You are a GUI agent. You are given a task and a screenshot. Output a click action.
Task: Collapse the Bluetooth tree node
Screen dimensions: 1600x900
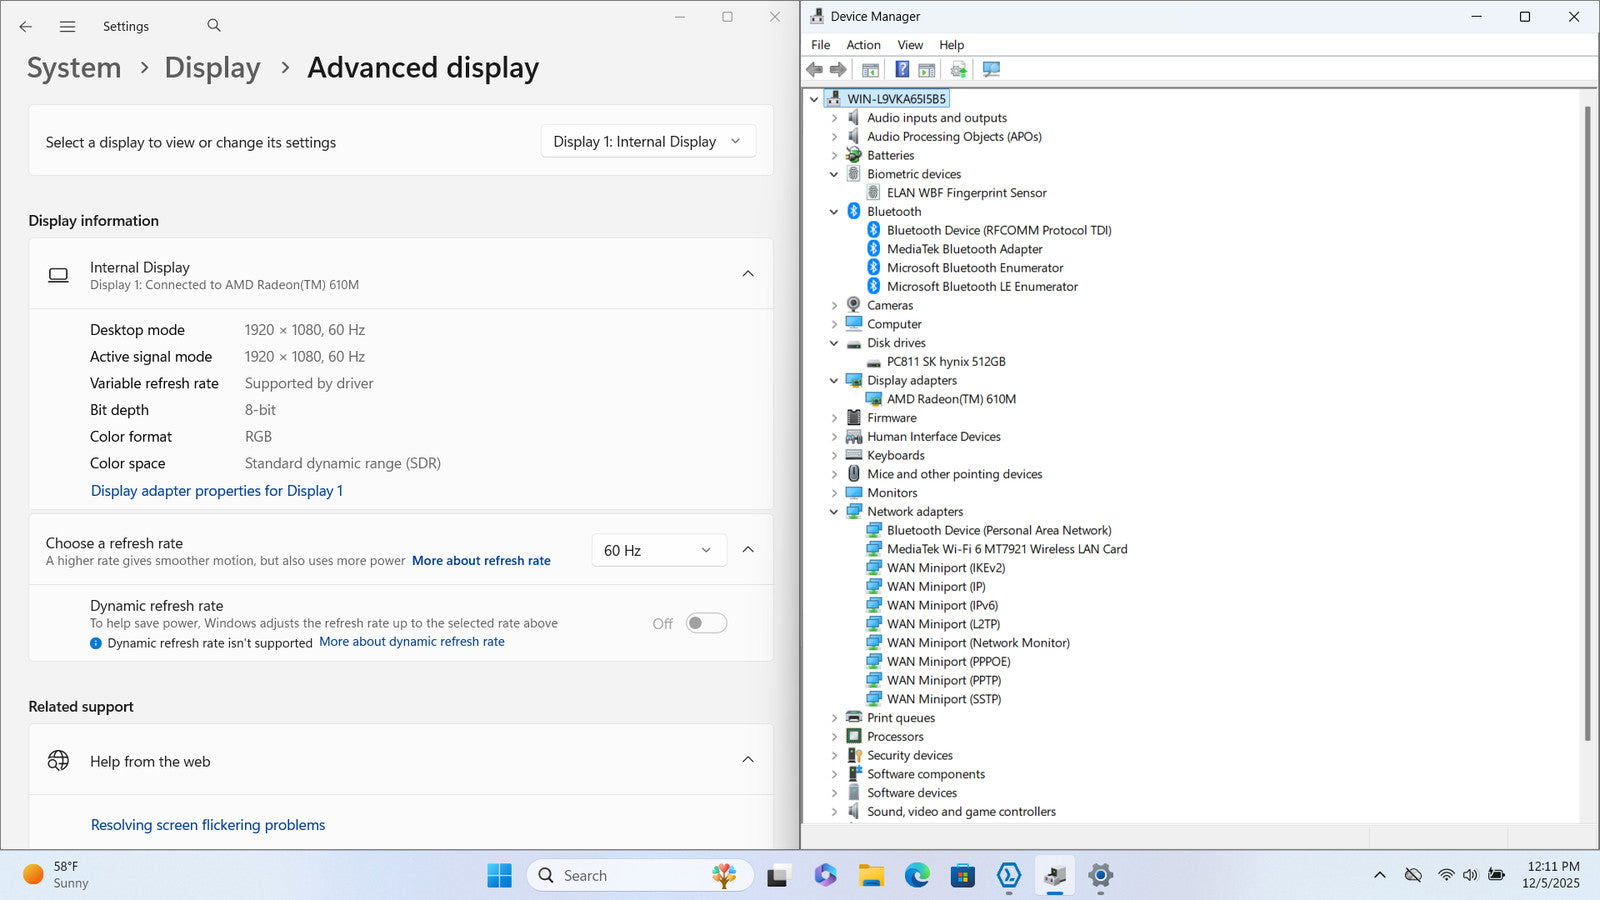click(x=834, y=212)
